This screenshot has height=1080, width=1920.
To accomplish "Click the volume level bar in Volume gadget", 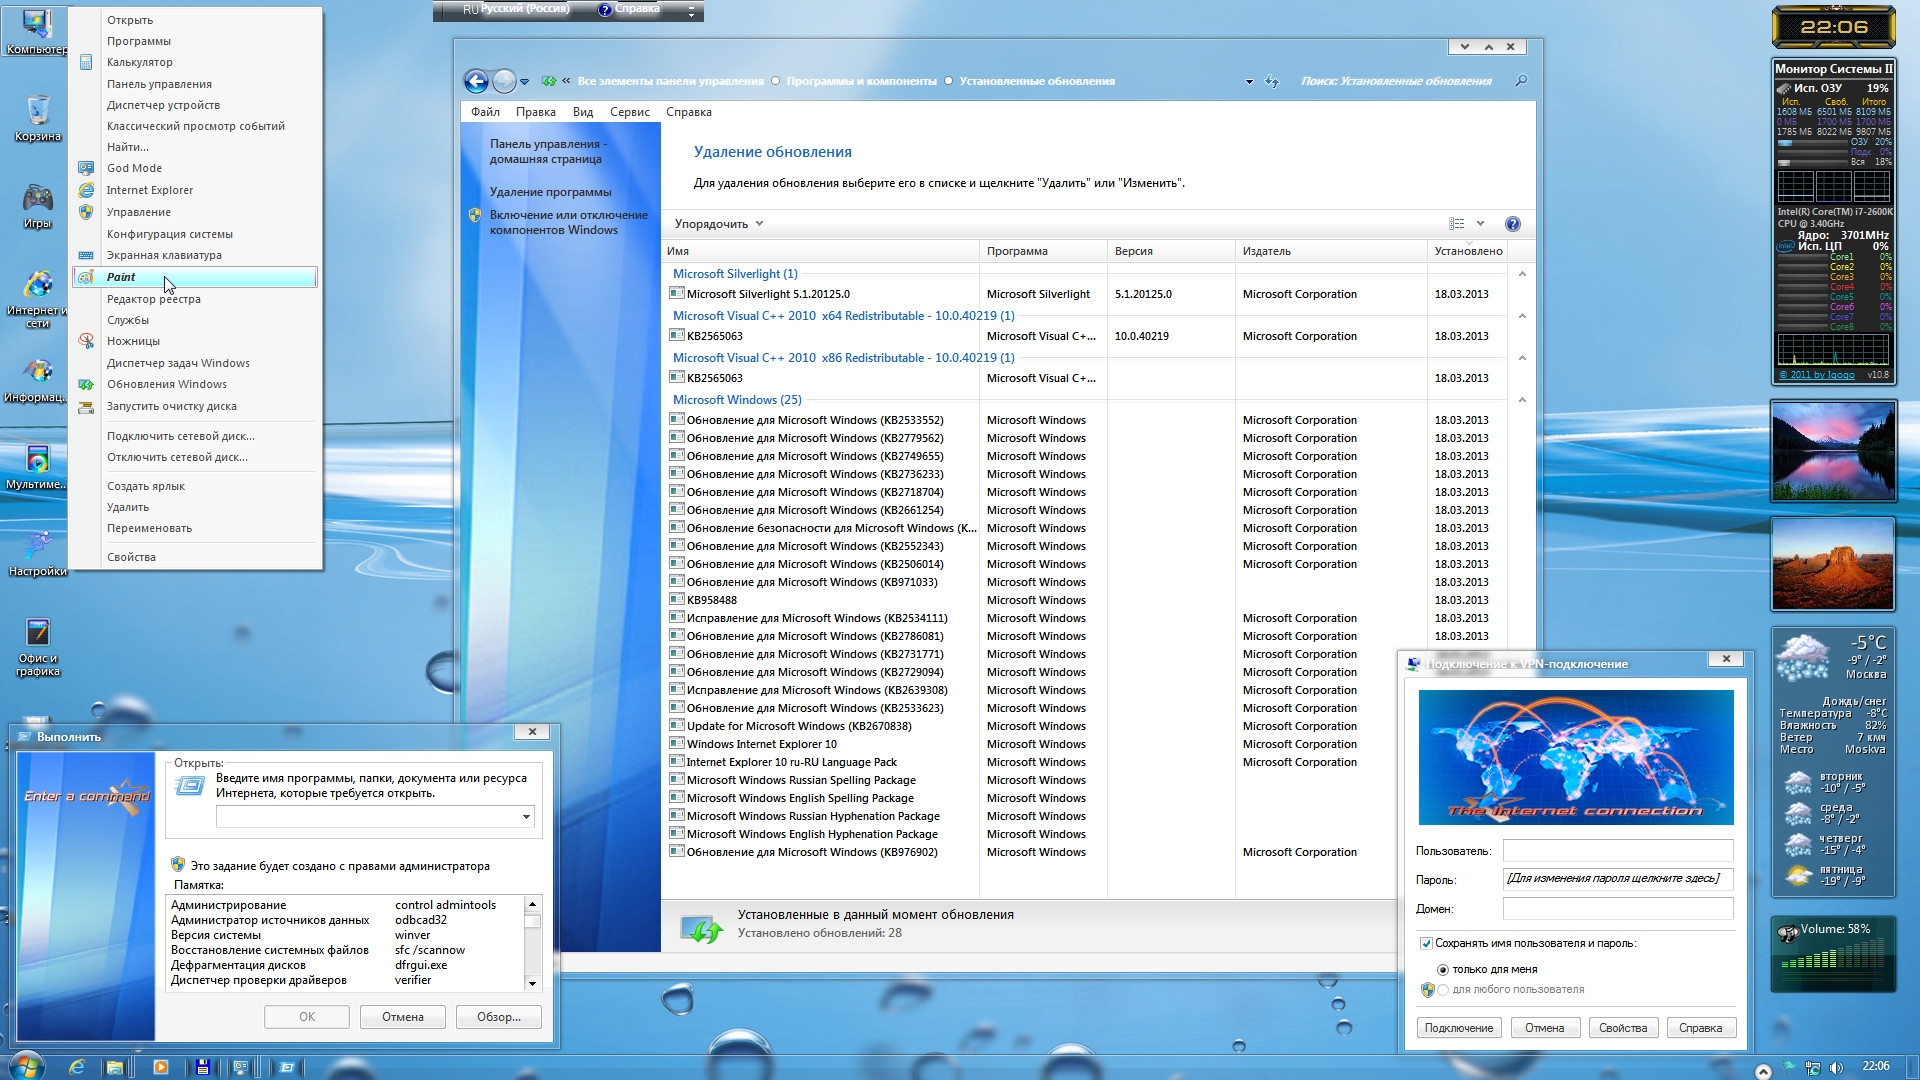I will (1832, 959).
